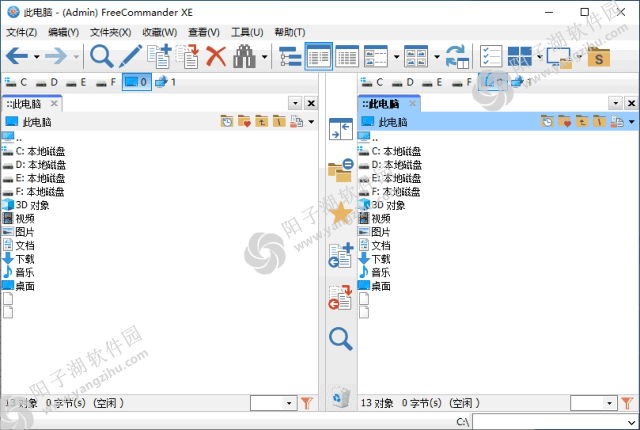Select the details view icon
Image resolution: width=640 pixels, height=430 pixels.
coord(318,56)
